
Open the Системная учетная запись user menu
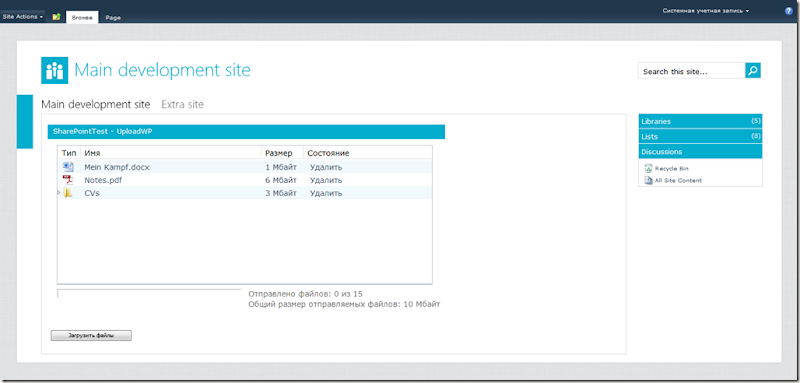pyautogui.click(x=706, y=10)
